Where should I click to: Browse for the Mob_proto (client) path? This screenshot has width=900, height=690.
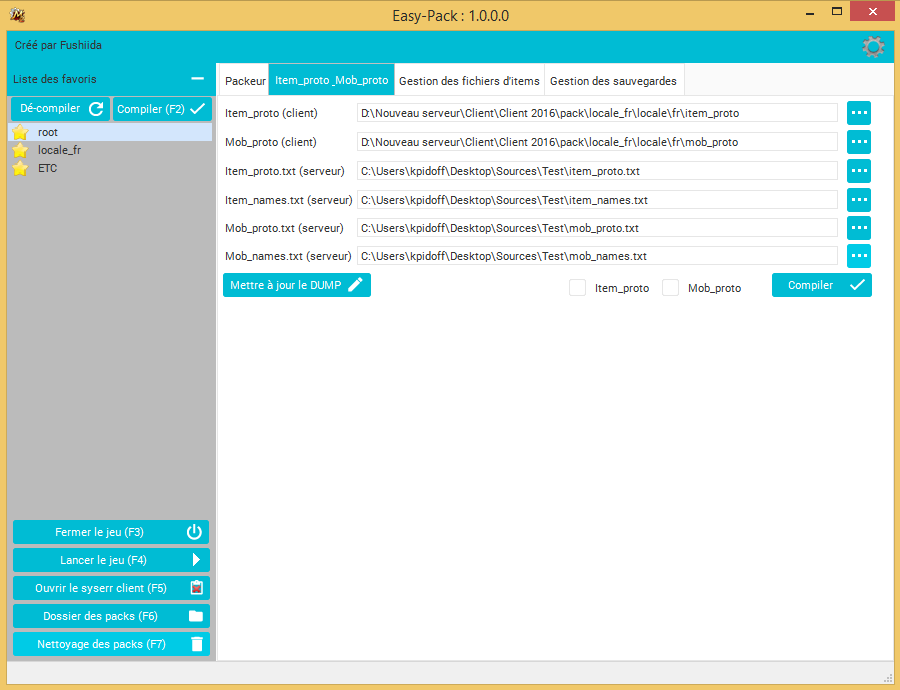point(859,142)
